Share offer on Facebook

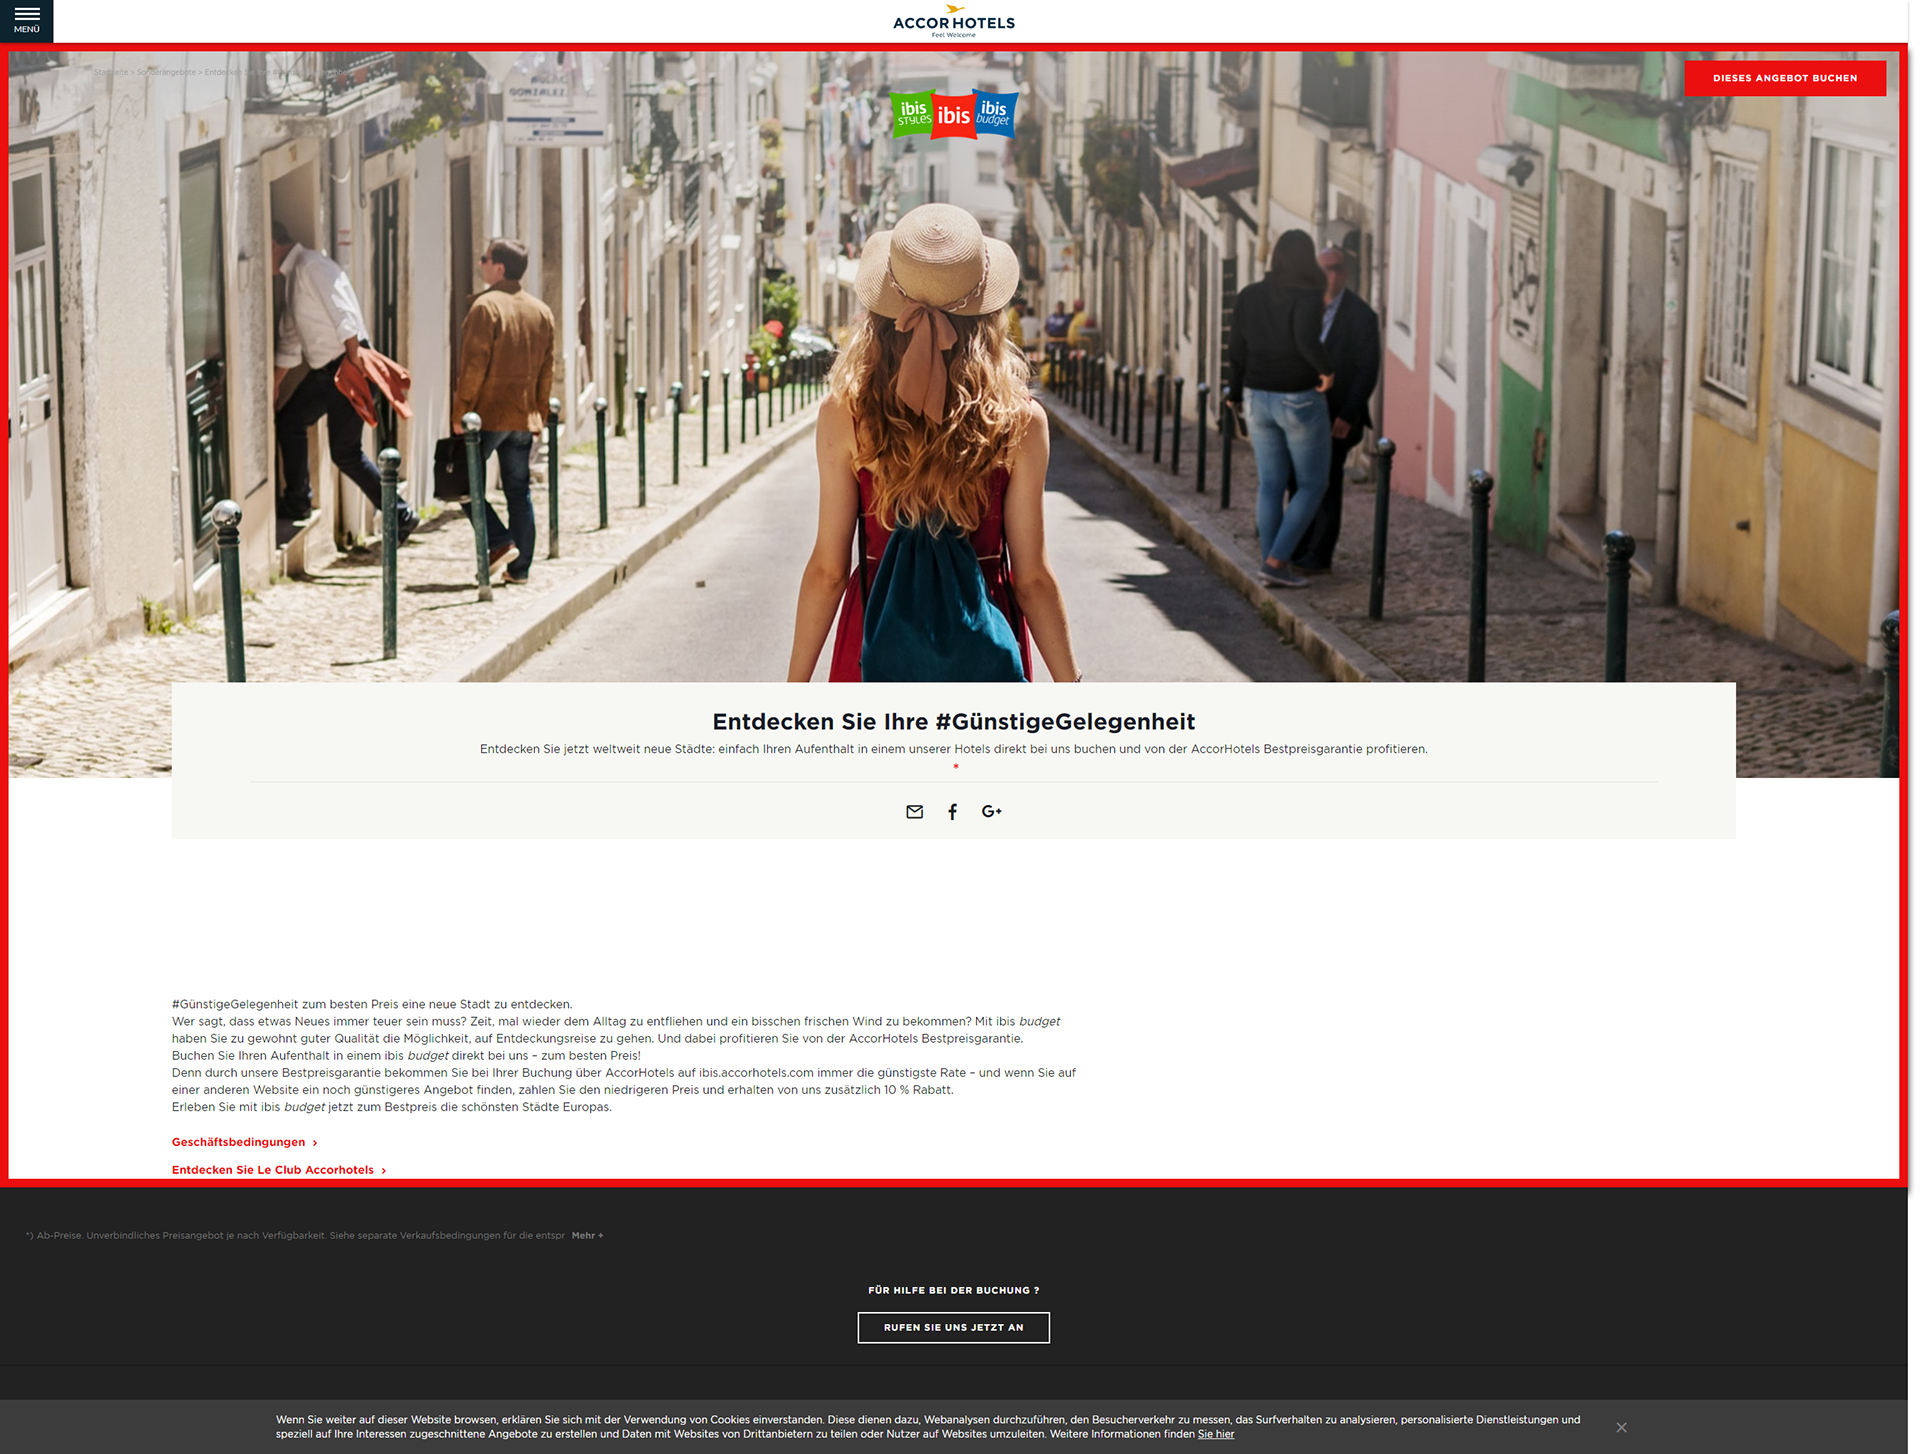pyautogui.click(x=952, y=812)
